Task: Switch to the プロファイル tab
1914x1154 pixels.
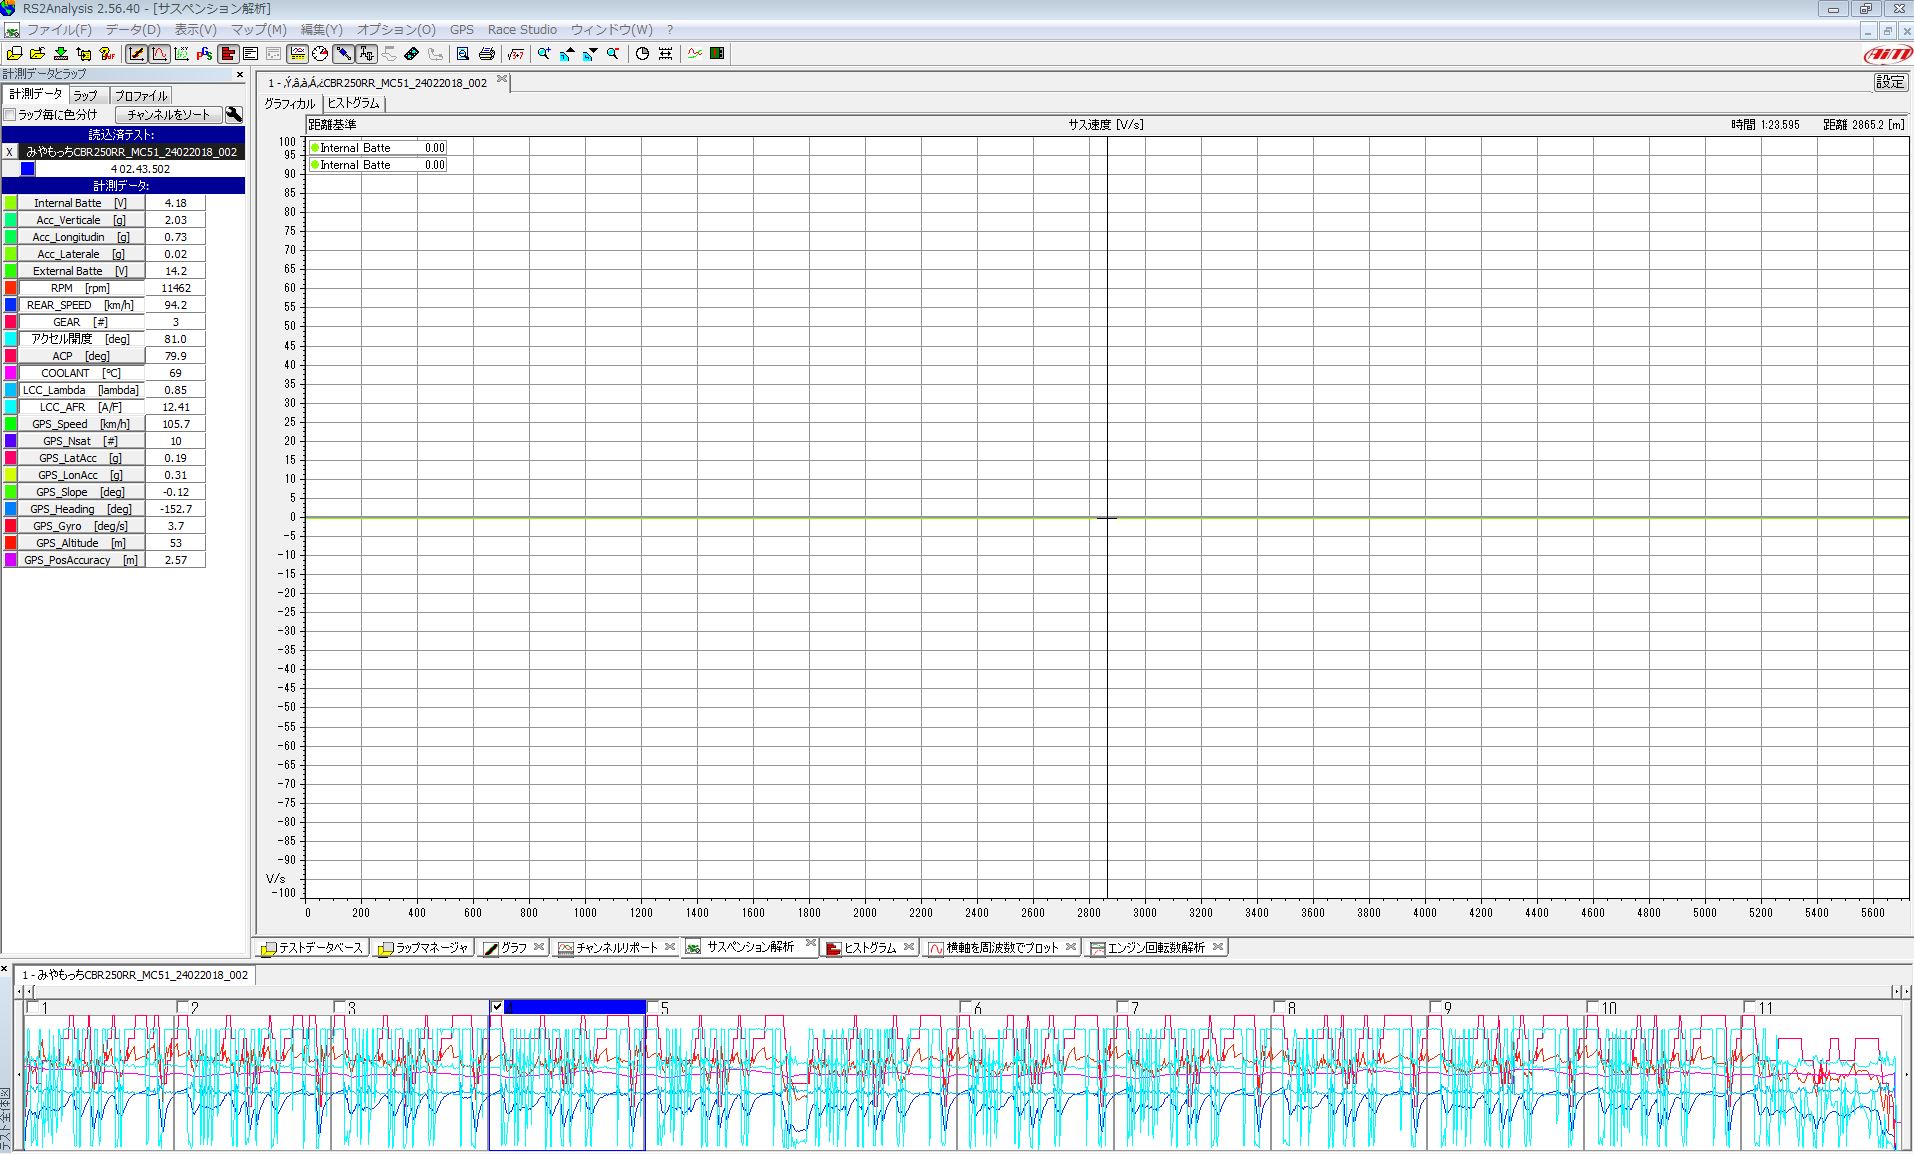Action: (140, 96)
